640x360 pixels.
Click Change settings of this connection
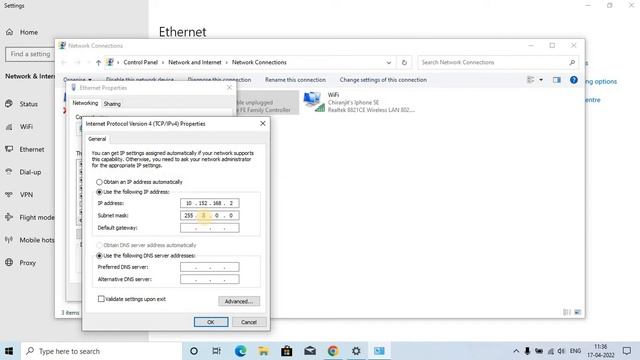tap(383, 80)
